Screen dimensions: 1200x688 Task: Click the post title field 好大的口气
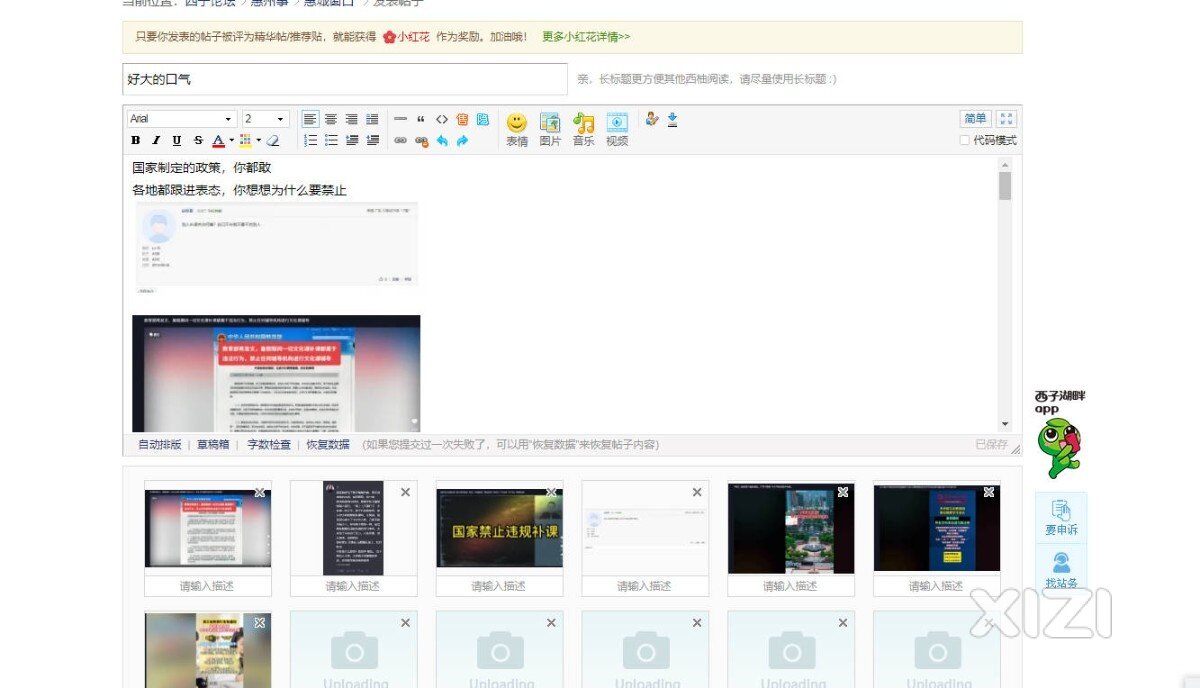click(345, 79)
